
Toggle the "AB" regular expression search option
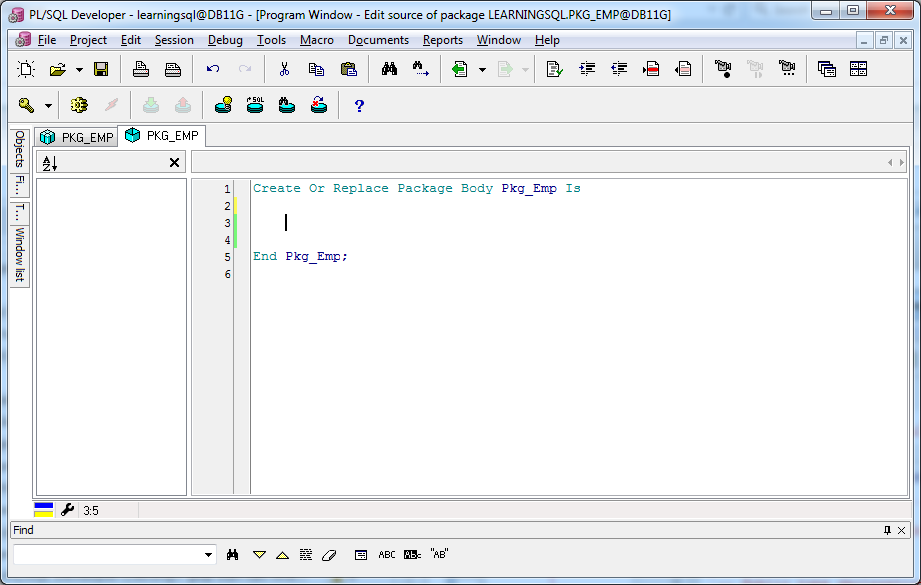[x=439, y=553]
